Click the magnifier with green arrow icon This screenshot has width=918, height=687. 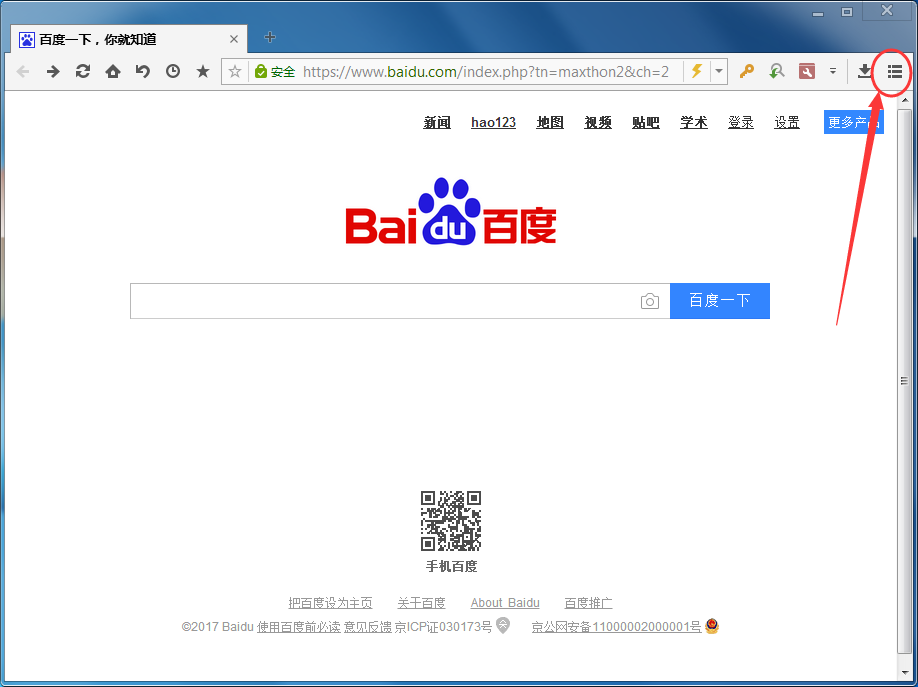[776, 71]
